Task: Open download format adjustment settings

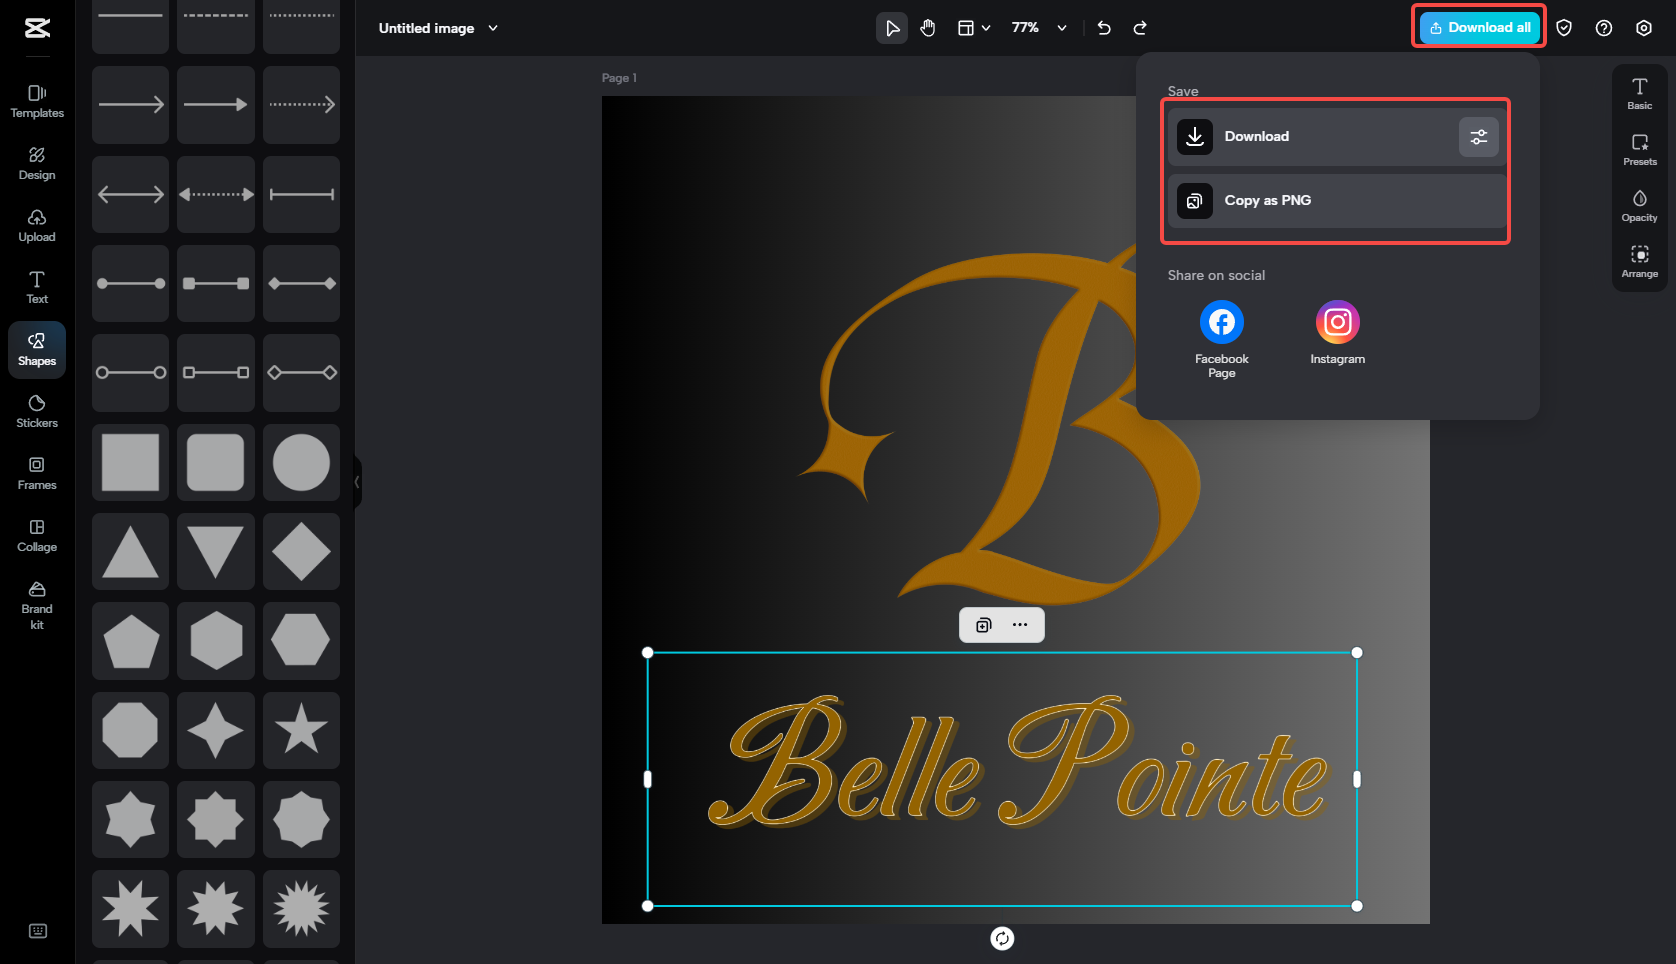Action: click(x=1479, y=136)
